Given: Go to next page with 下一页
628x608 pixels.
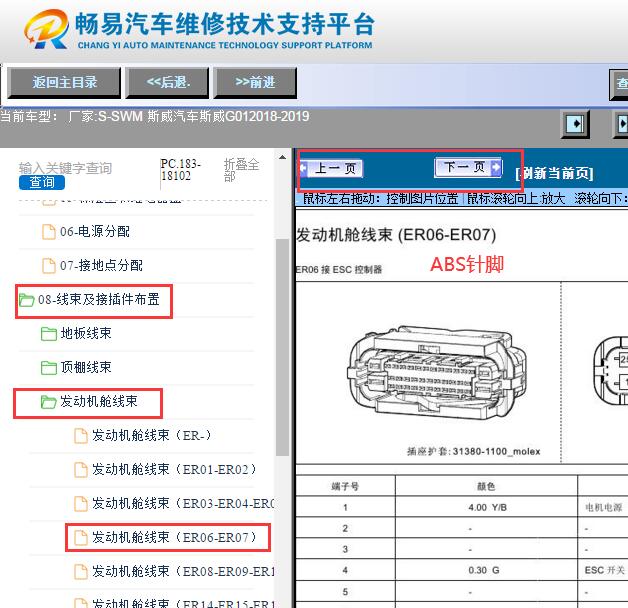Looking at the screenshot, I should click(468, 167).
